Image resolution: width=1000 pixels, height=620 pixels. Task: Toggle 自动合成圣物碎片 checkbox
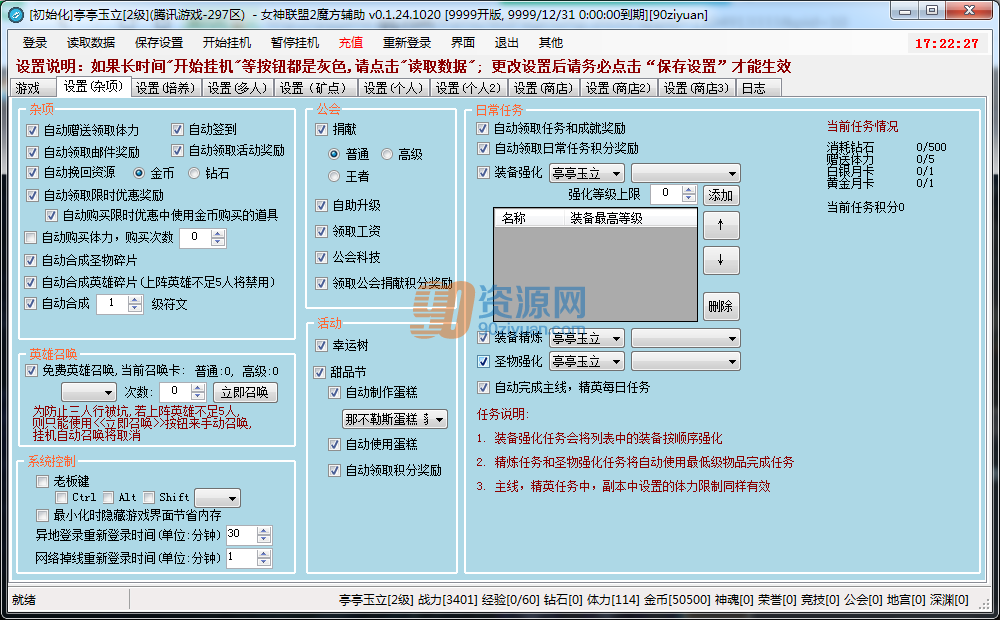[31, 260]
